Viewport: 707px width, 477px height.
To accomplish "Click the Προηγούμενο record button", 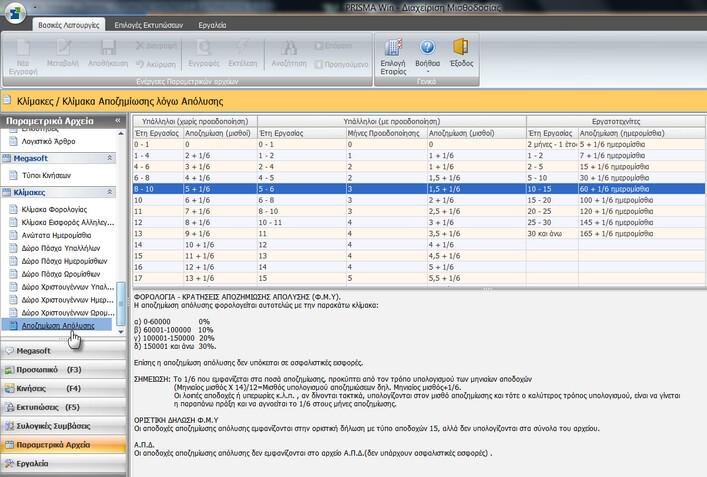I will 341,64.
